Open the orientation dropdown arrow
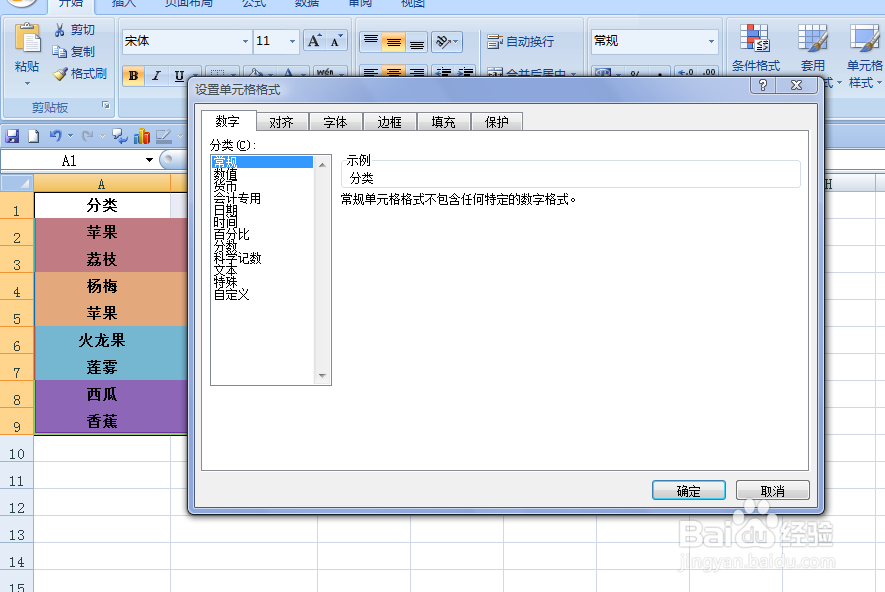Image resolution: width=885 pixels, height=592 pixels. [x=455, y=41]
